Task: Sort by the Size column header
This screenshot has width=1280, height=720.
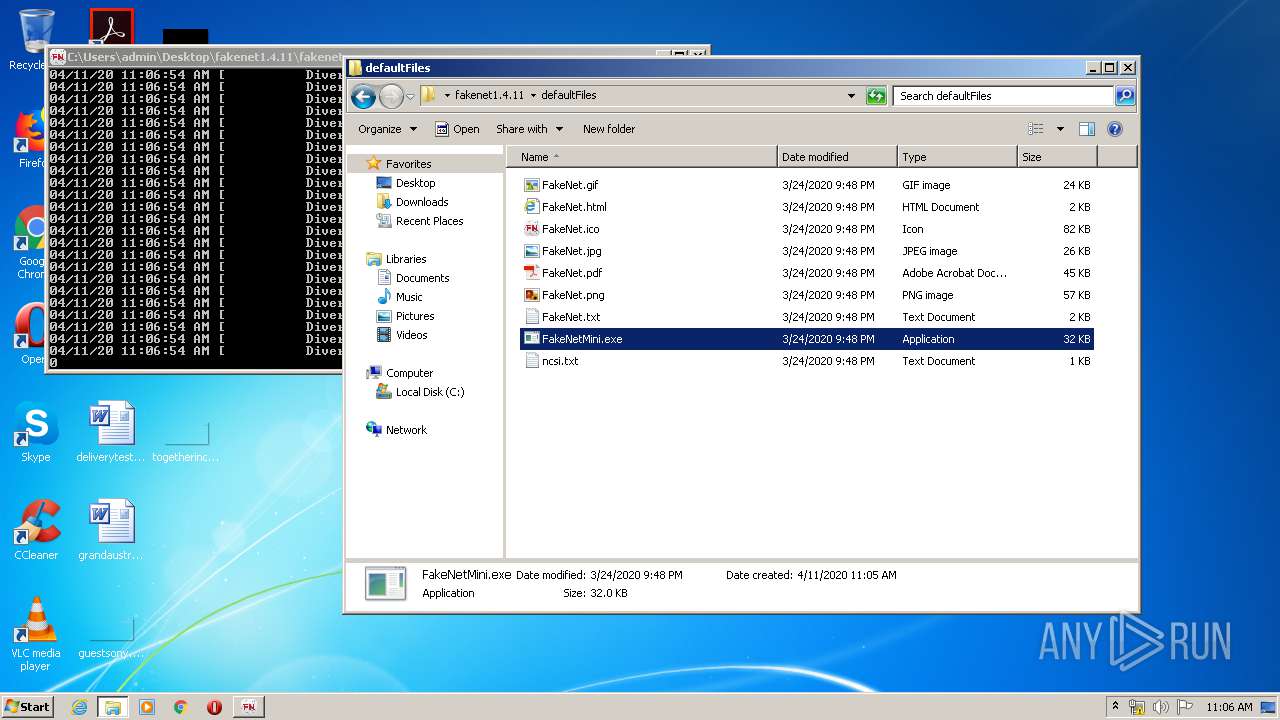Action: pyautogui.click(x=1057, y=157)
